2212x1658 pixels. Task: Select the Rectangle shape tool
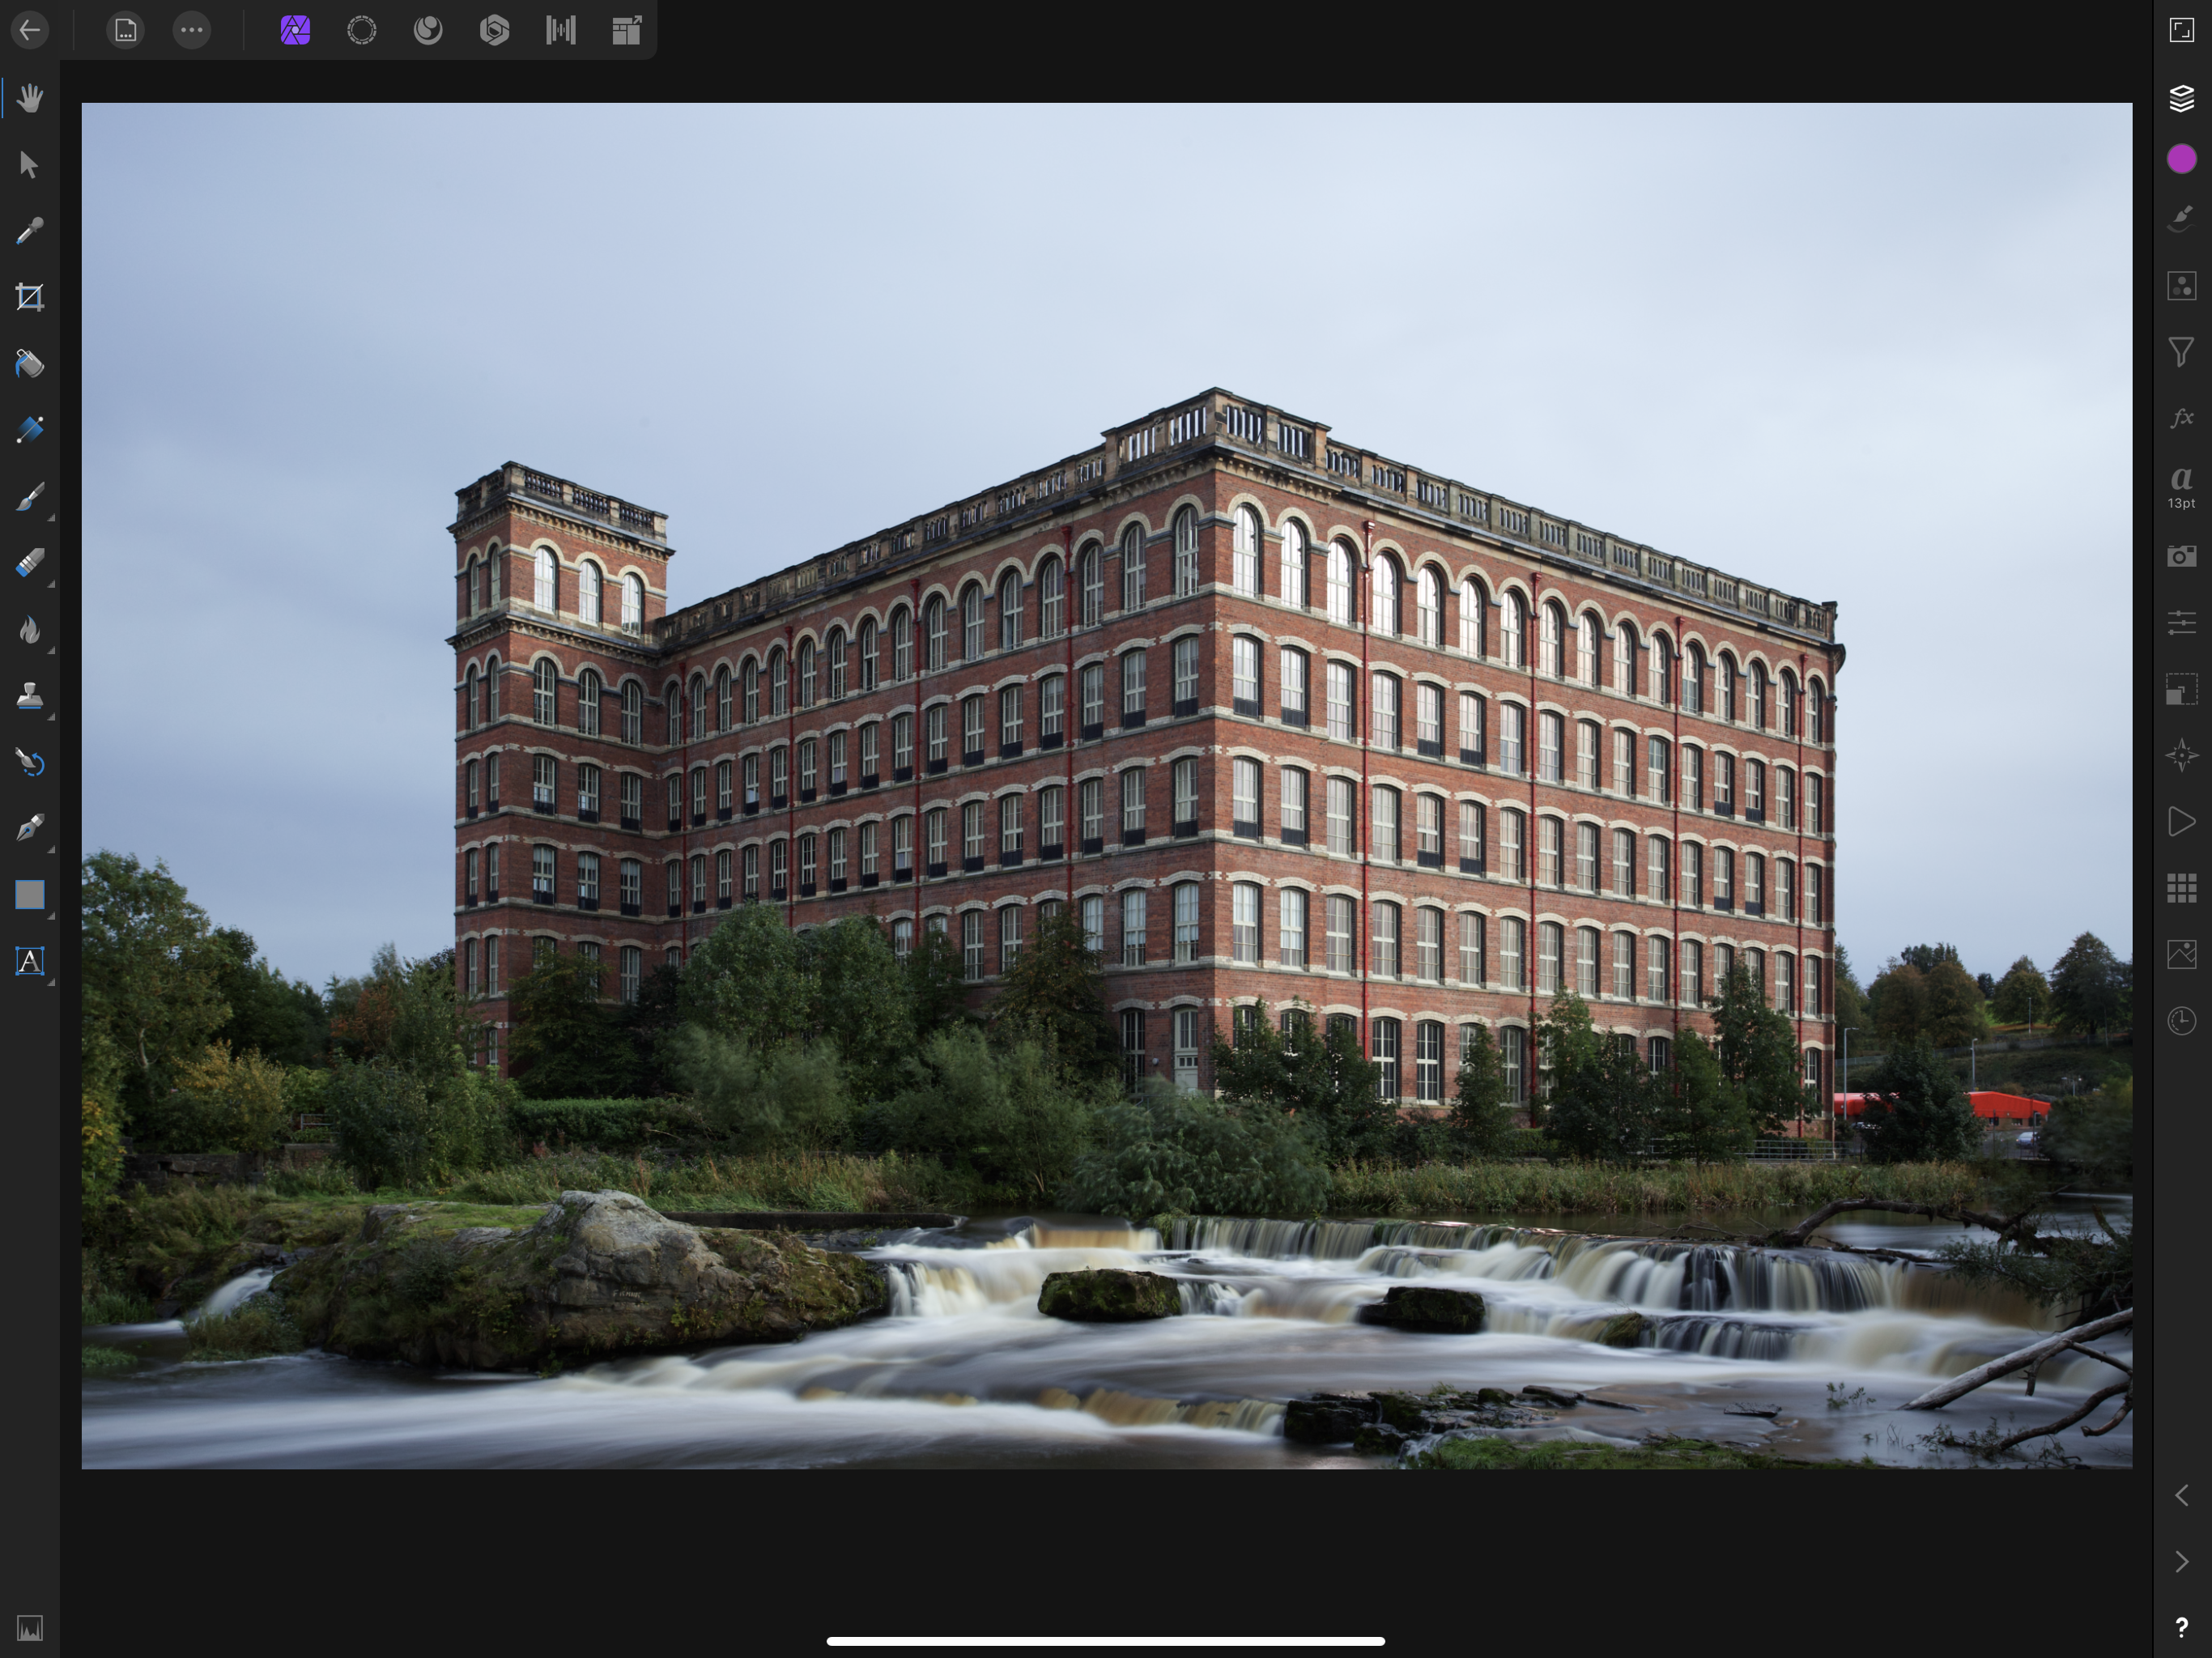click(30, 894)
